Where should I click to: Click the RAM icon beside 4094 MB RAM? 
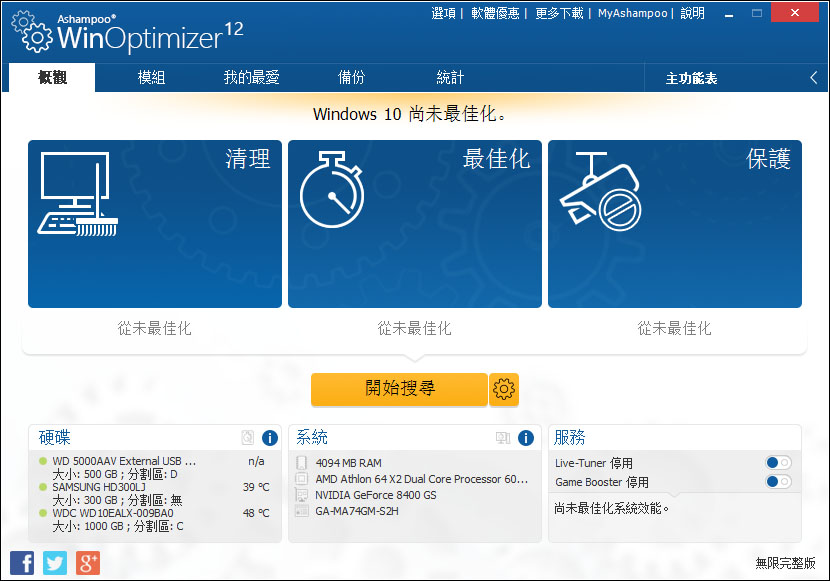(301, 463)
